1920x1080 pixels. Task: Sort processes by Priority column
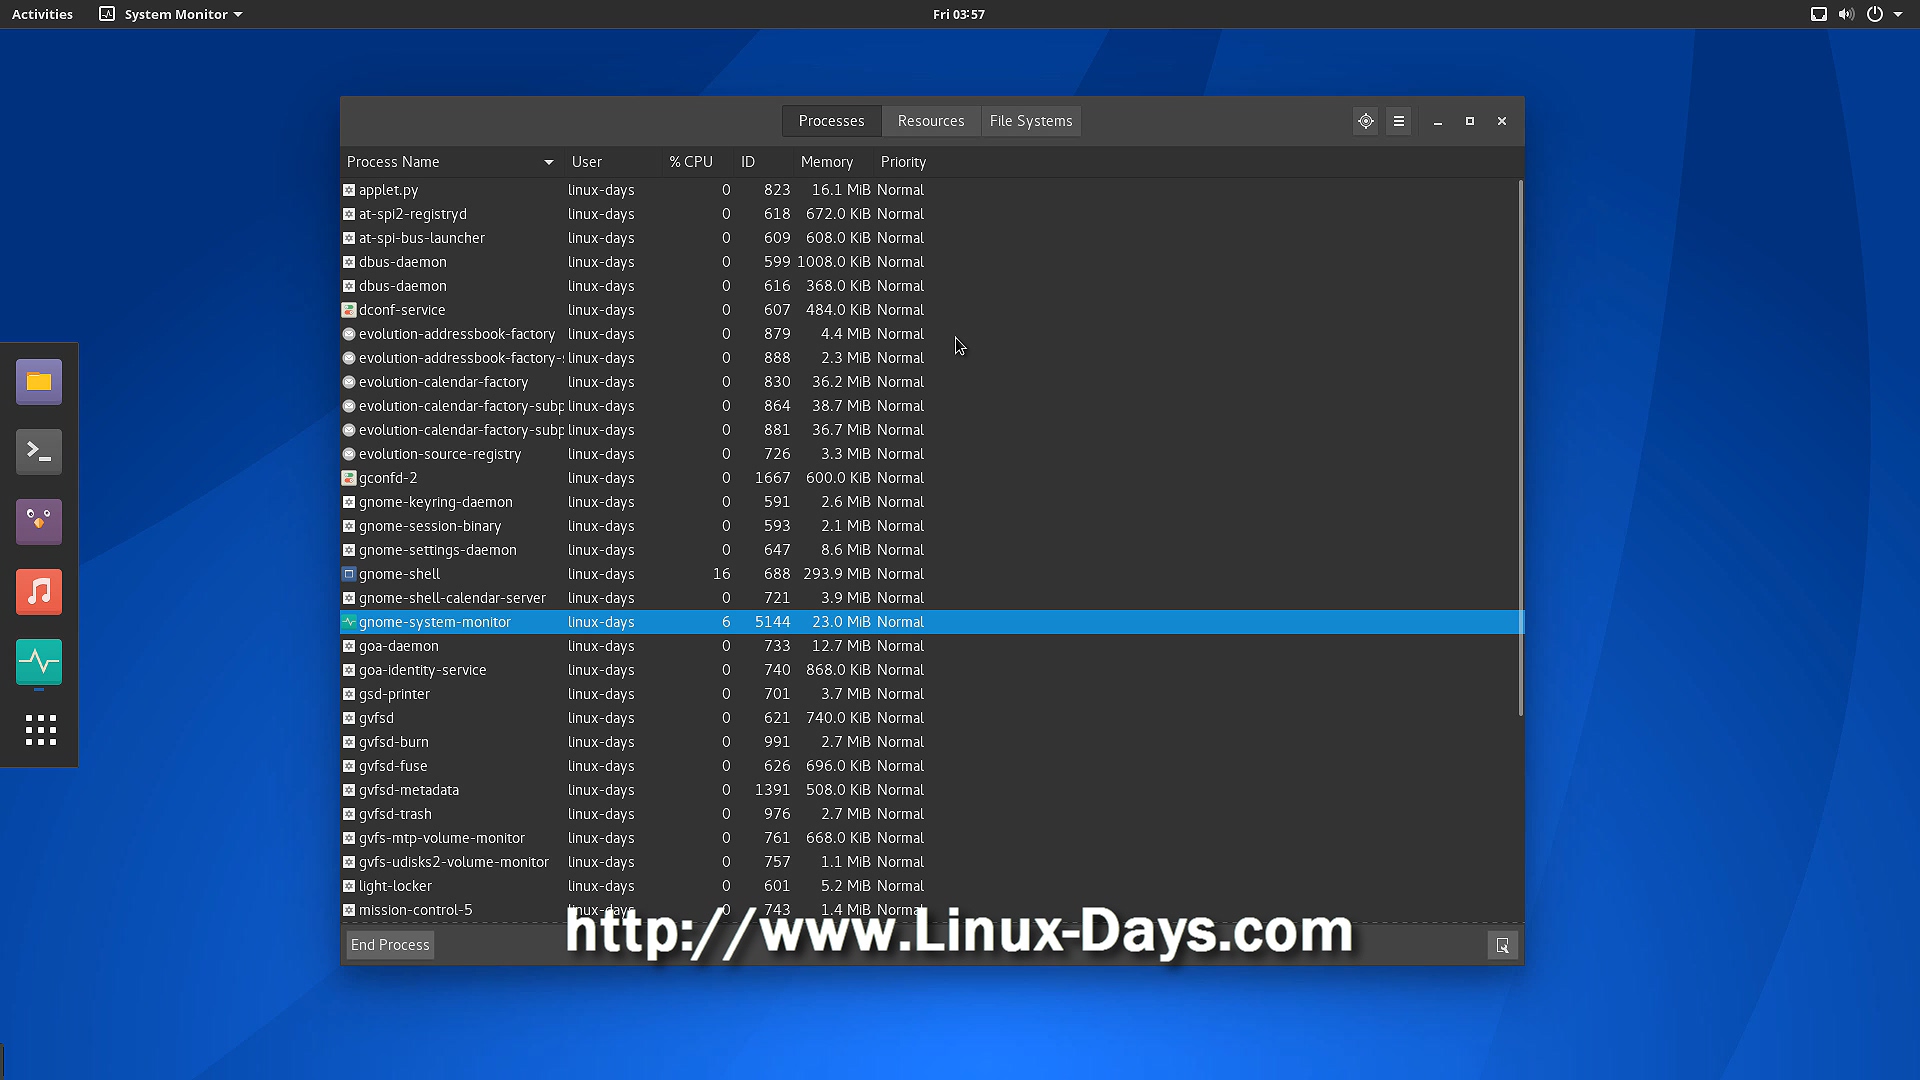pyautogui.click(x=903, y=162)
